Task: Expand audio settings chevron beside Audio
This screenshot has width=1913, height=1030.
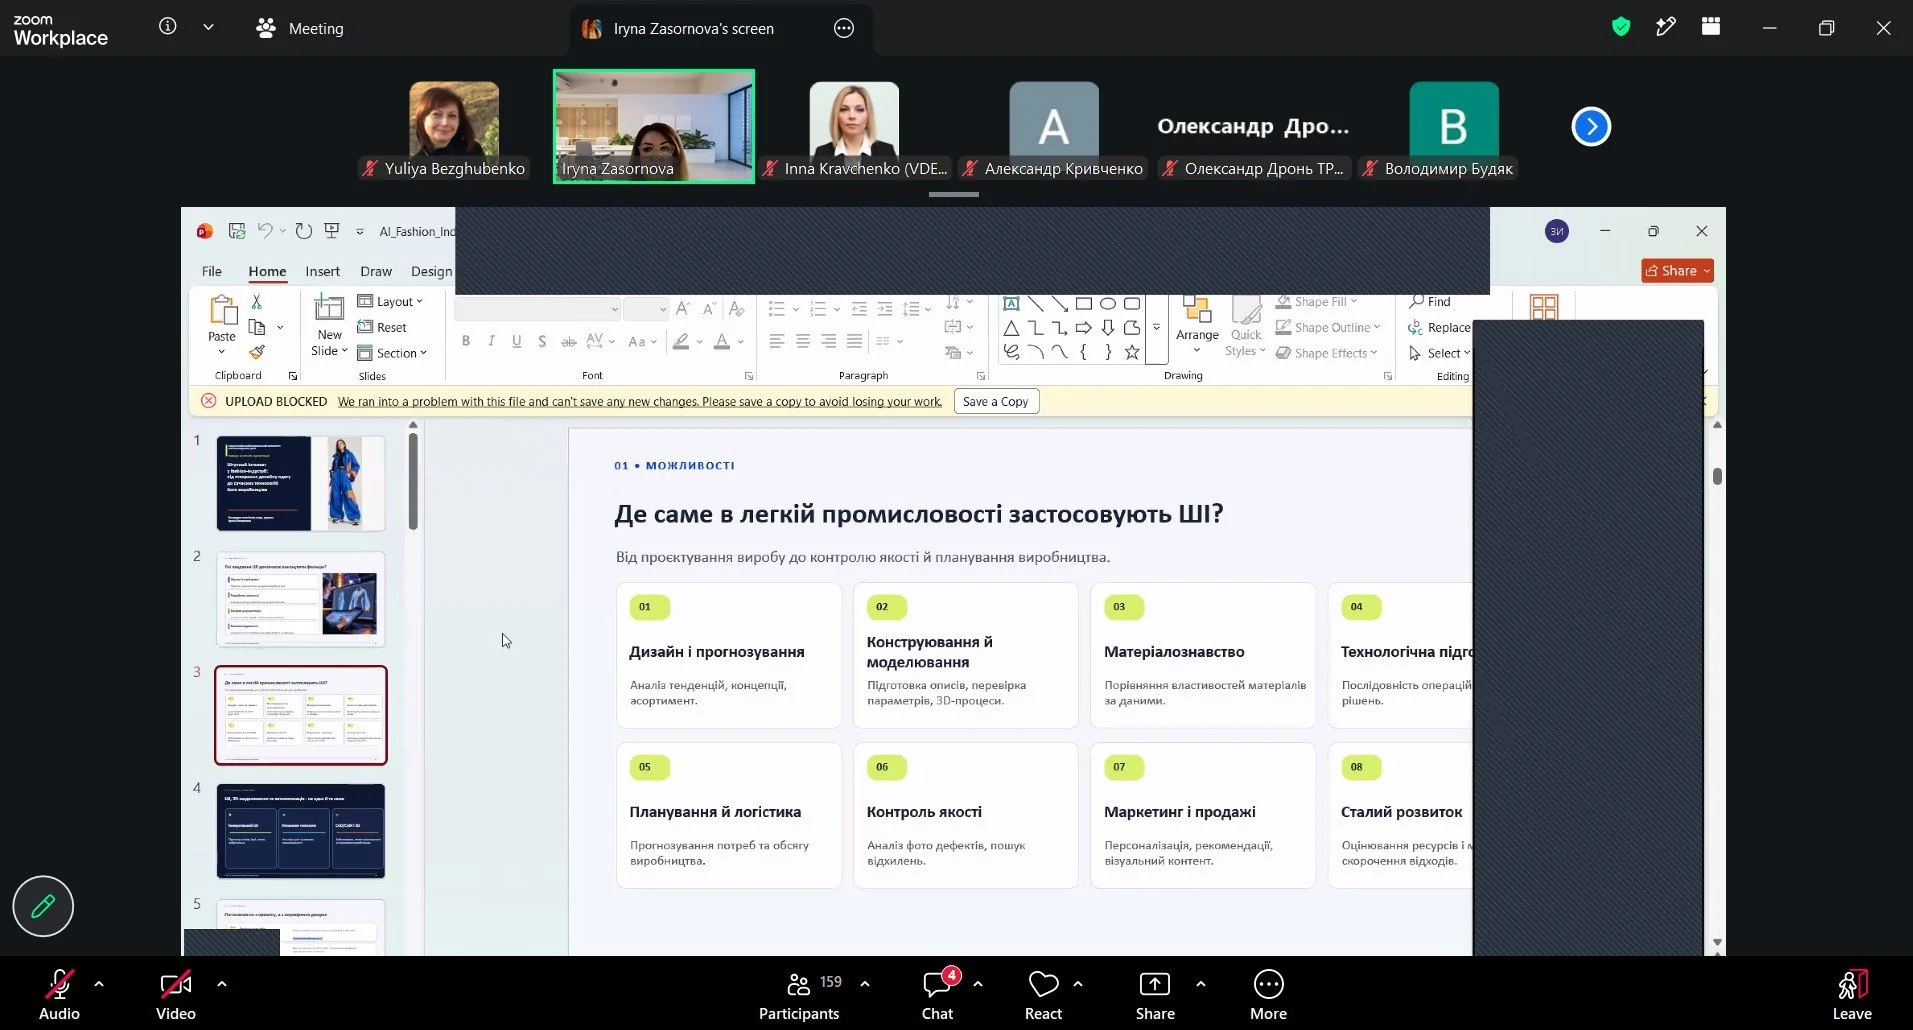Action: click(x=99, y=984)
